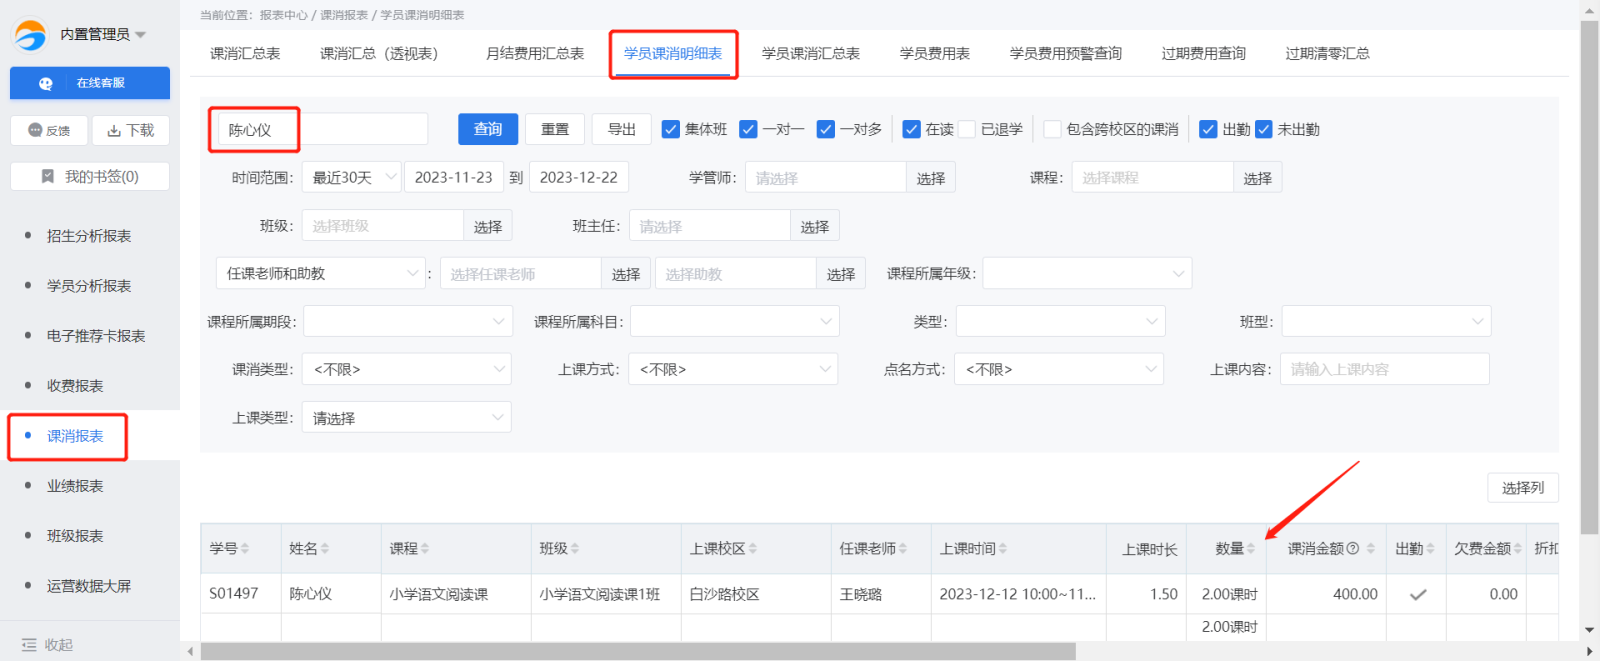
Task: Click the 选择列 column chooser button
Action: point(1523,487)
